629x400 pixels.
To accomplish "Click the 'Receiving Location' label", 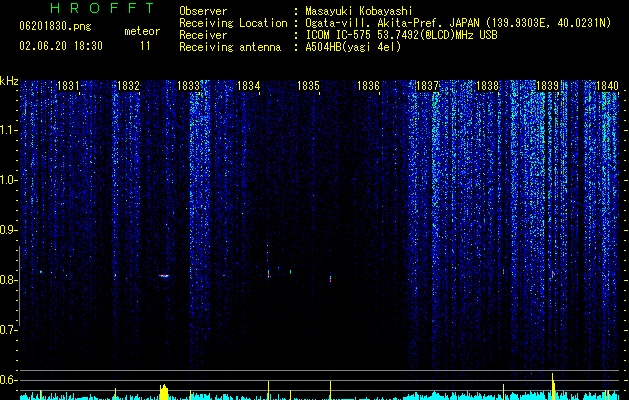I will click(x=233, y=23).
